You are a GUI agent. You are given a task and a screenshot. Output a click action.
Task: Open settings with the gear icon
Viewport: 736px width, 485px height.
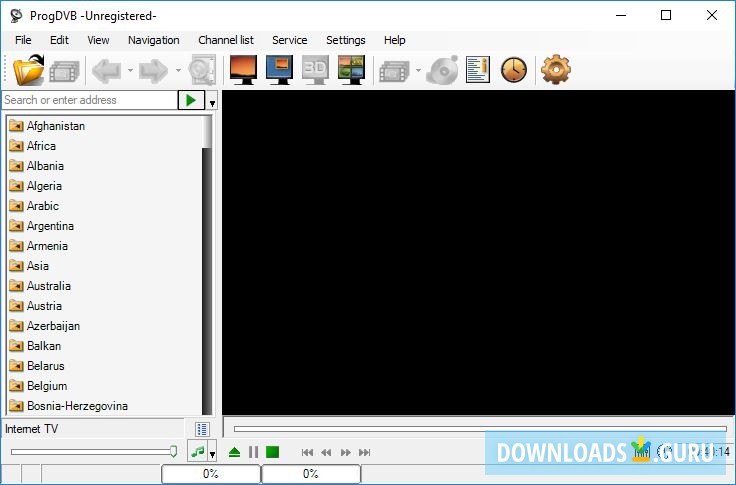pyautogui.click(x=556, y=69)
